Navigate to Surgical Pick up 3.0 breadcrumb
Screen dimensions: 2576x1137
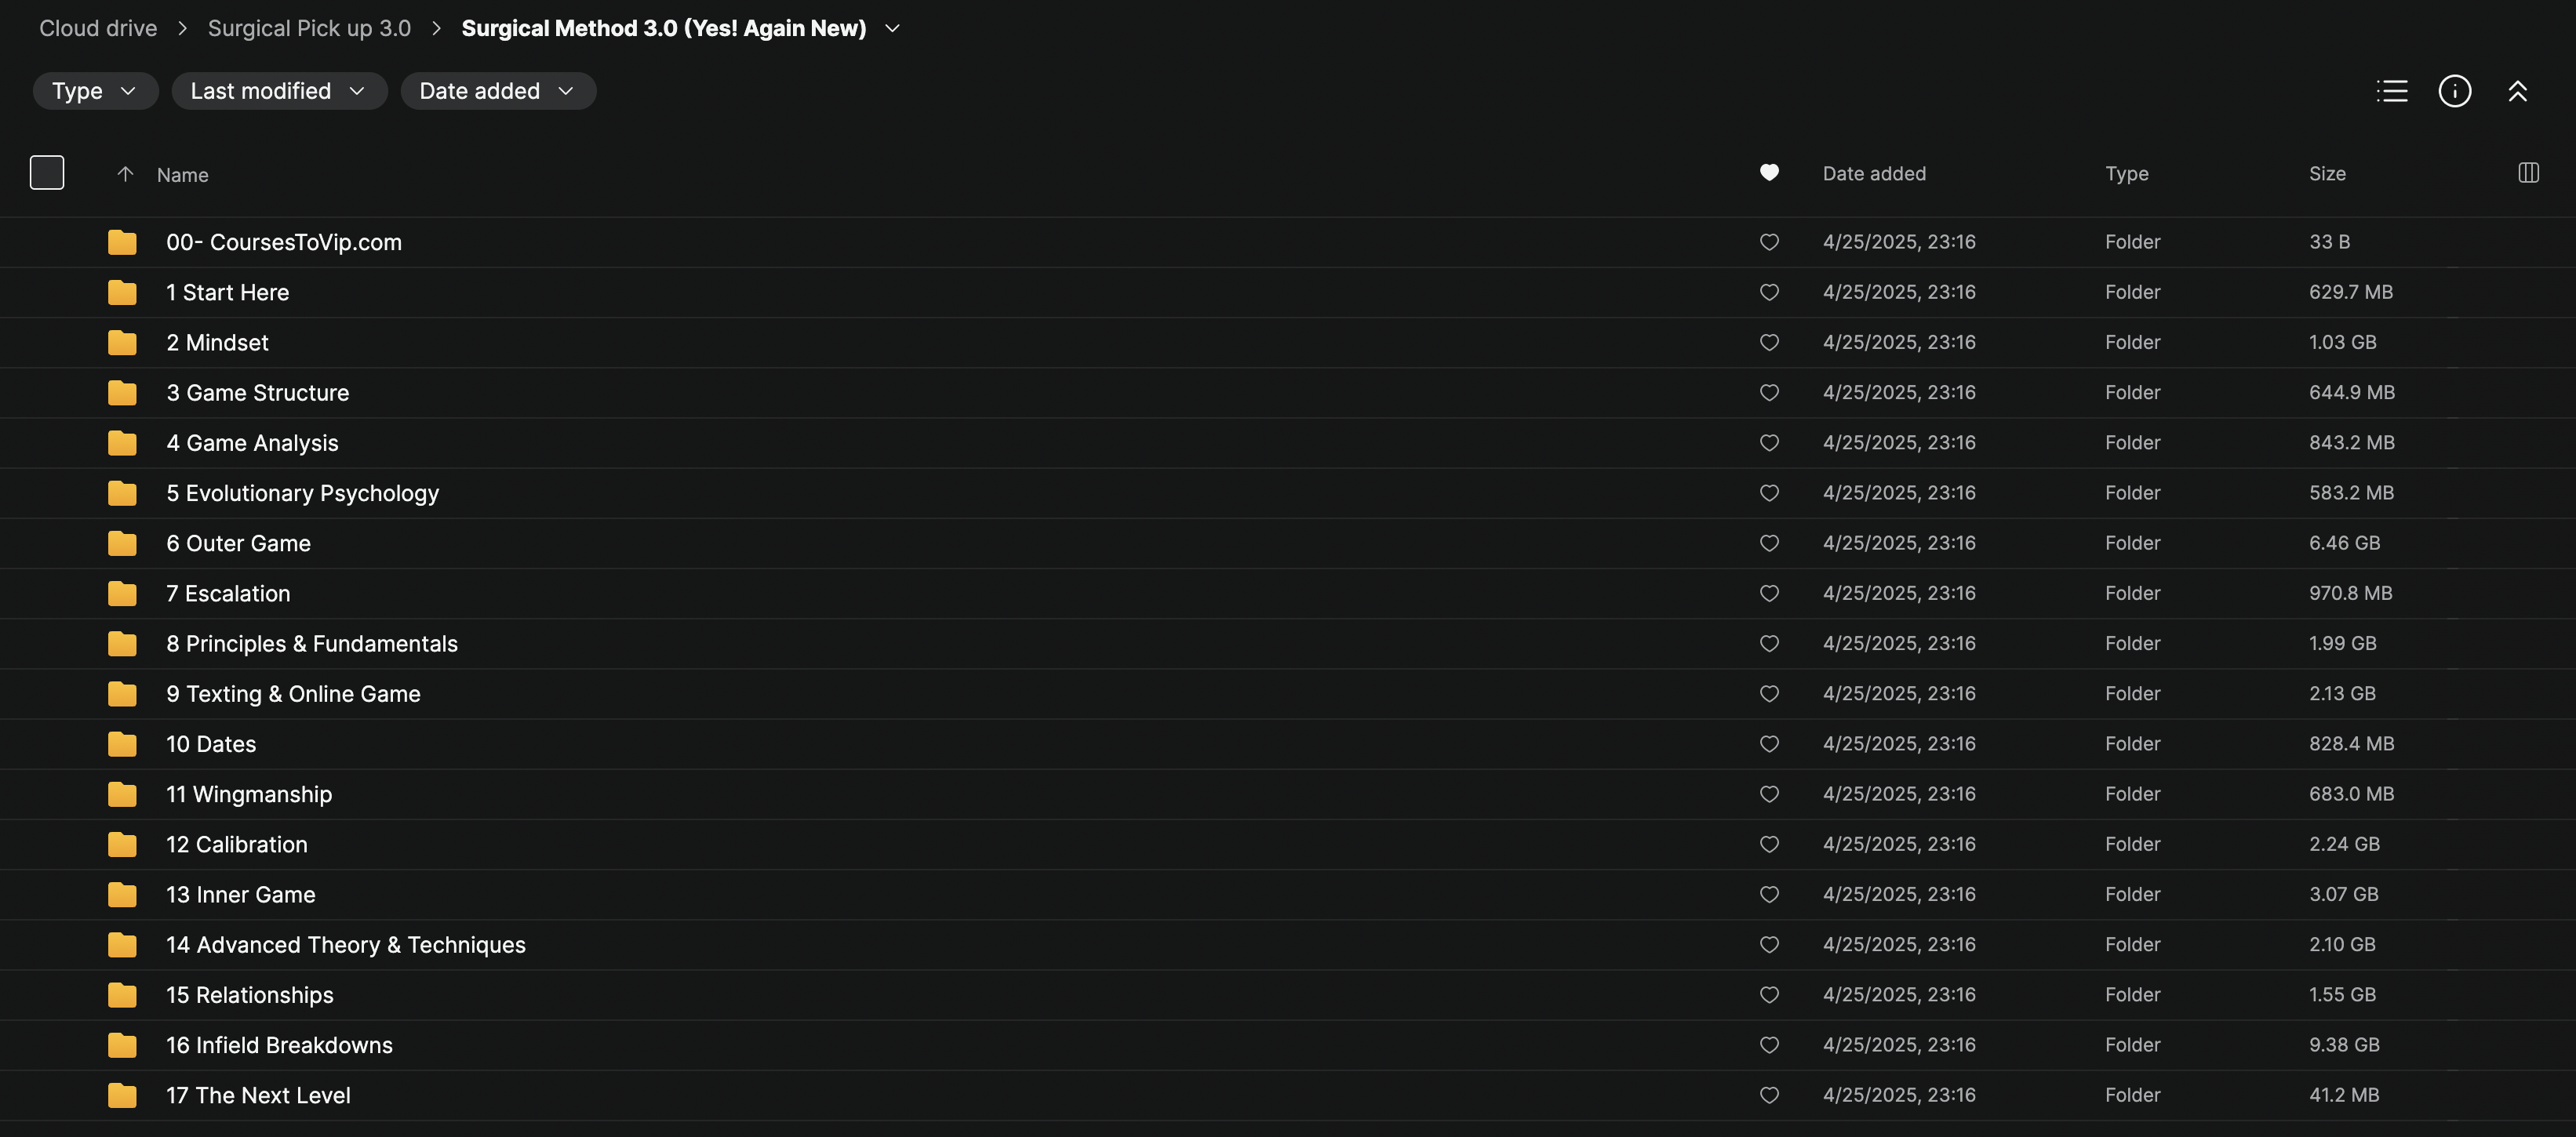pos(309,28)
